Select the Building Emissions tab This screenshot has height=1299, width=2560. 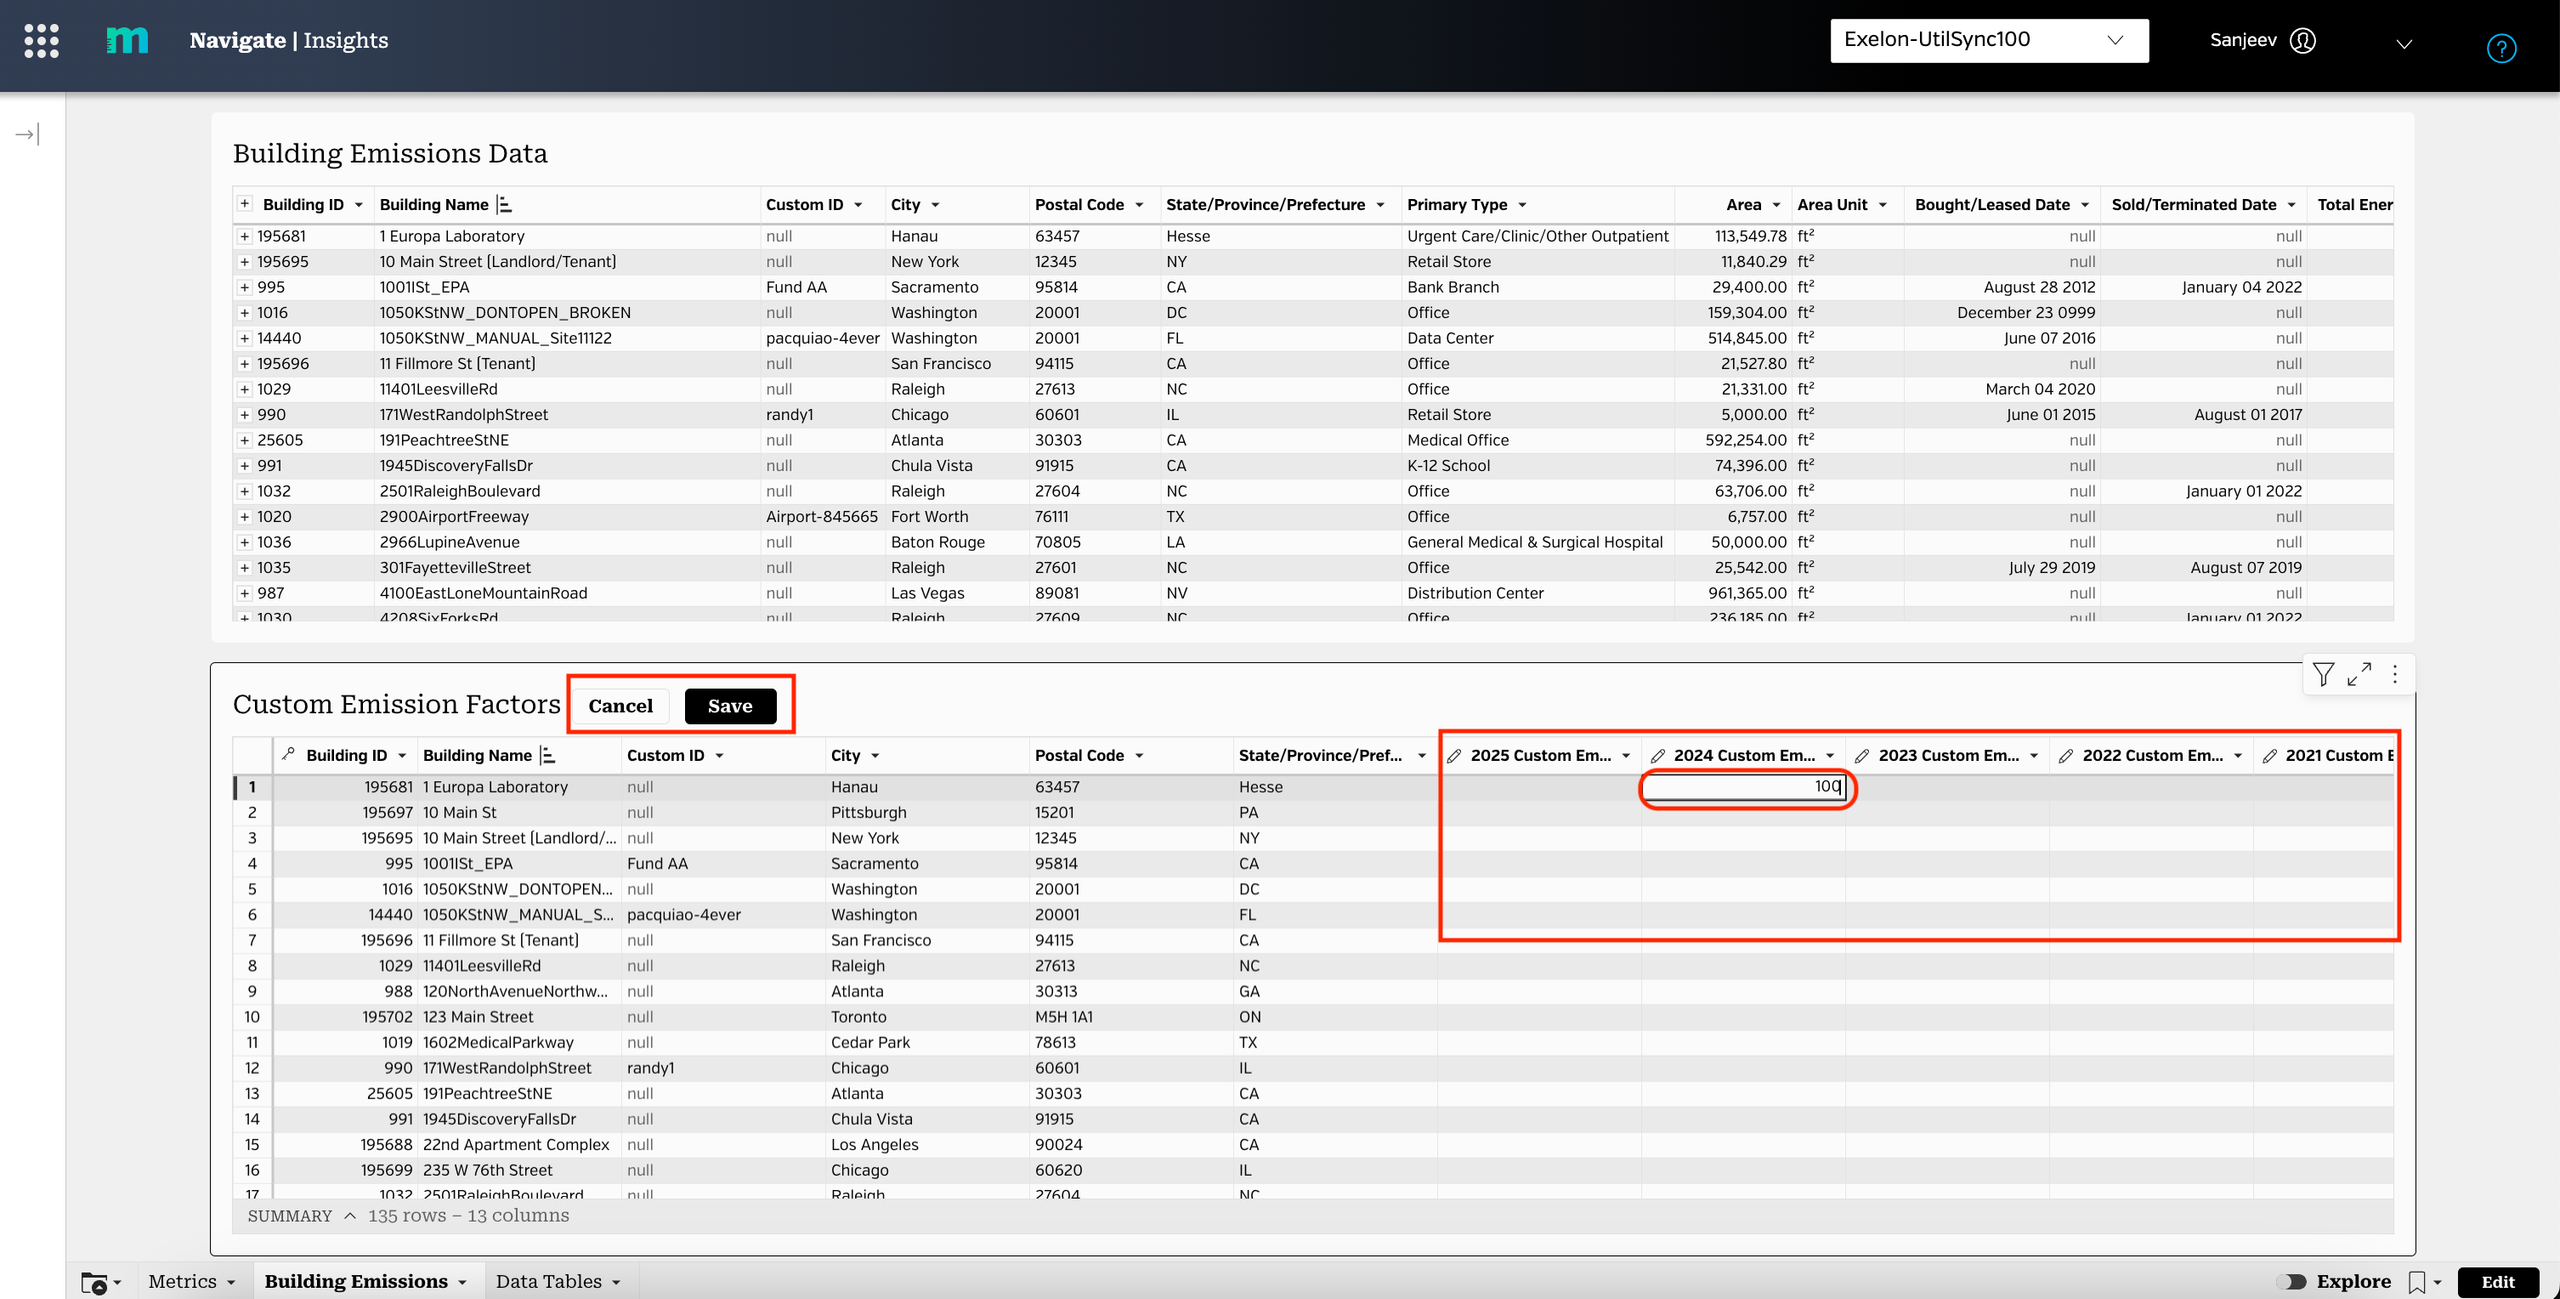tap(356, 1282)
